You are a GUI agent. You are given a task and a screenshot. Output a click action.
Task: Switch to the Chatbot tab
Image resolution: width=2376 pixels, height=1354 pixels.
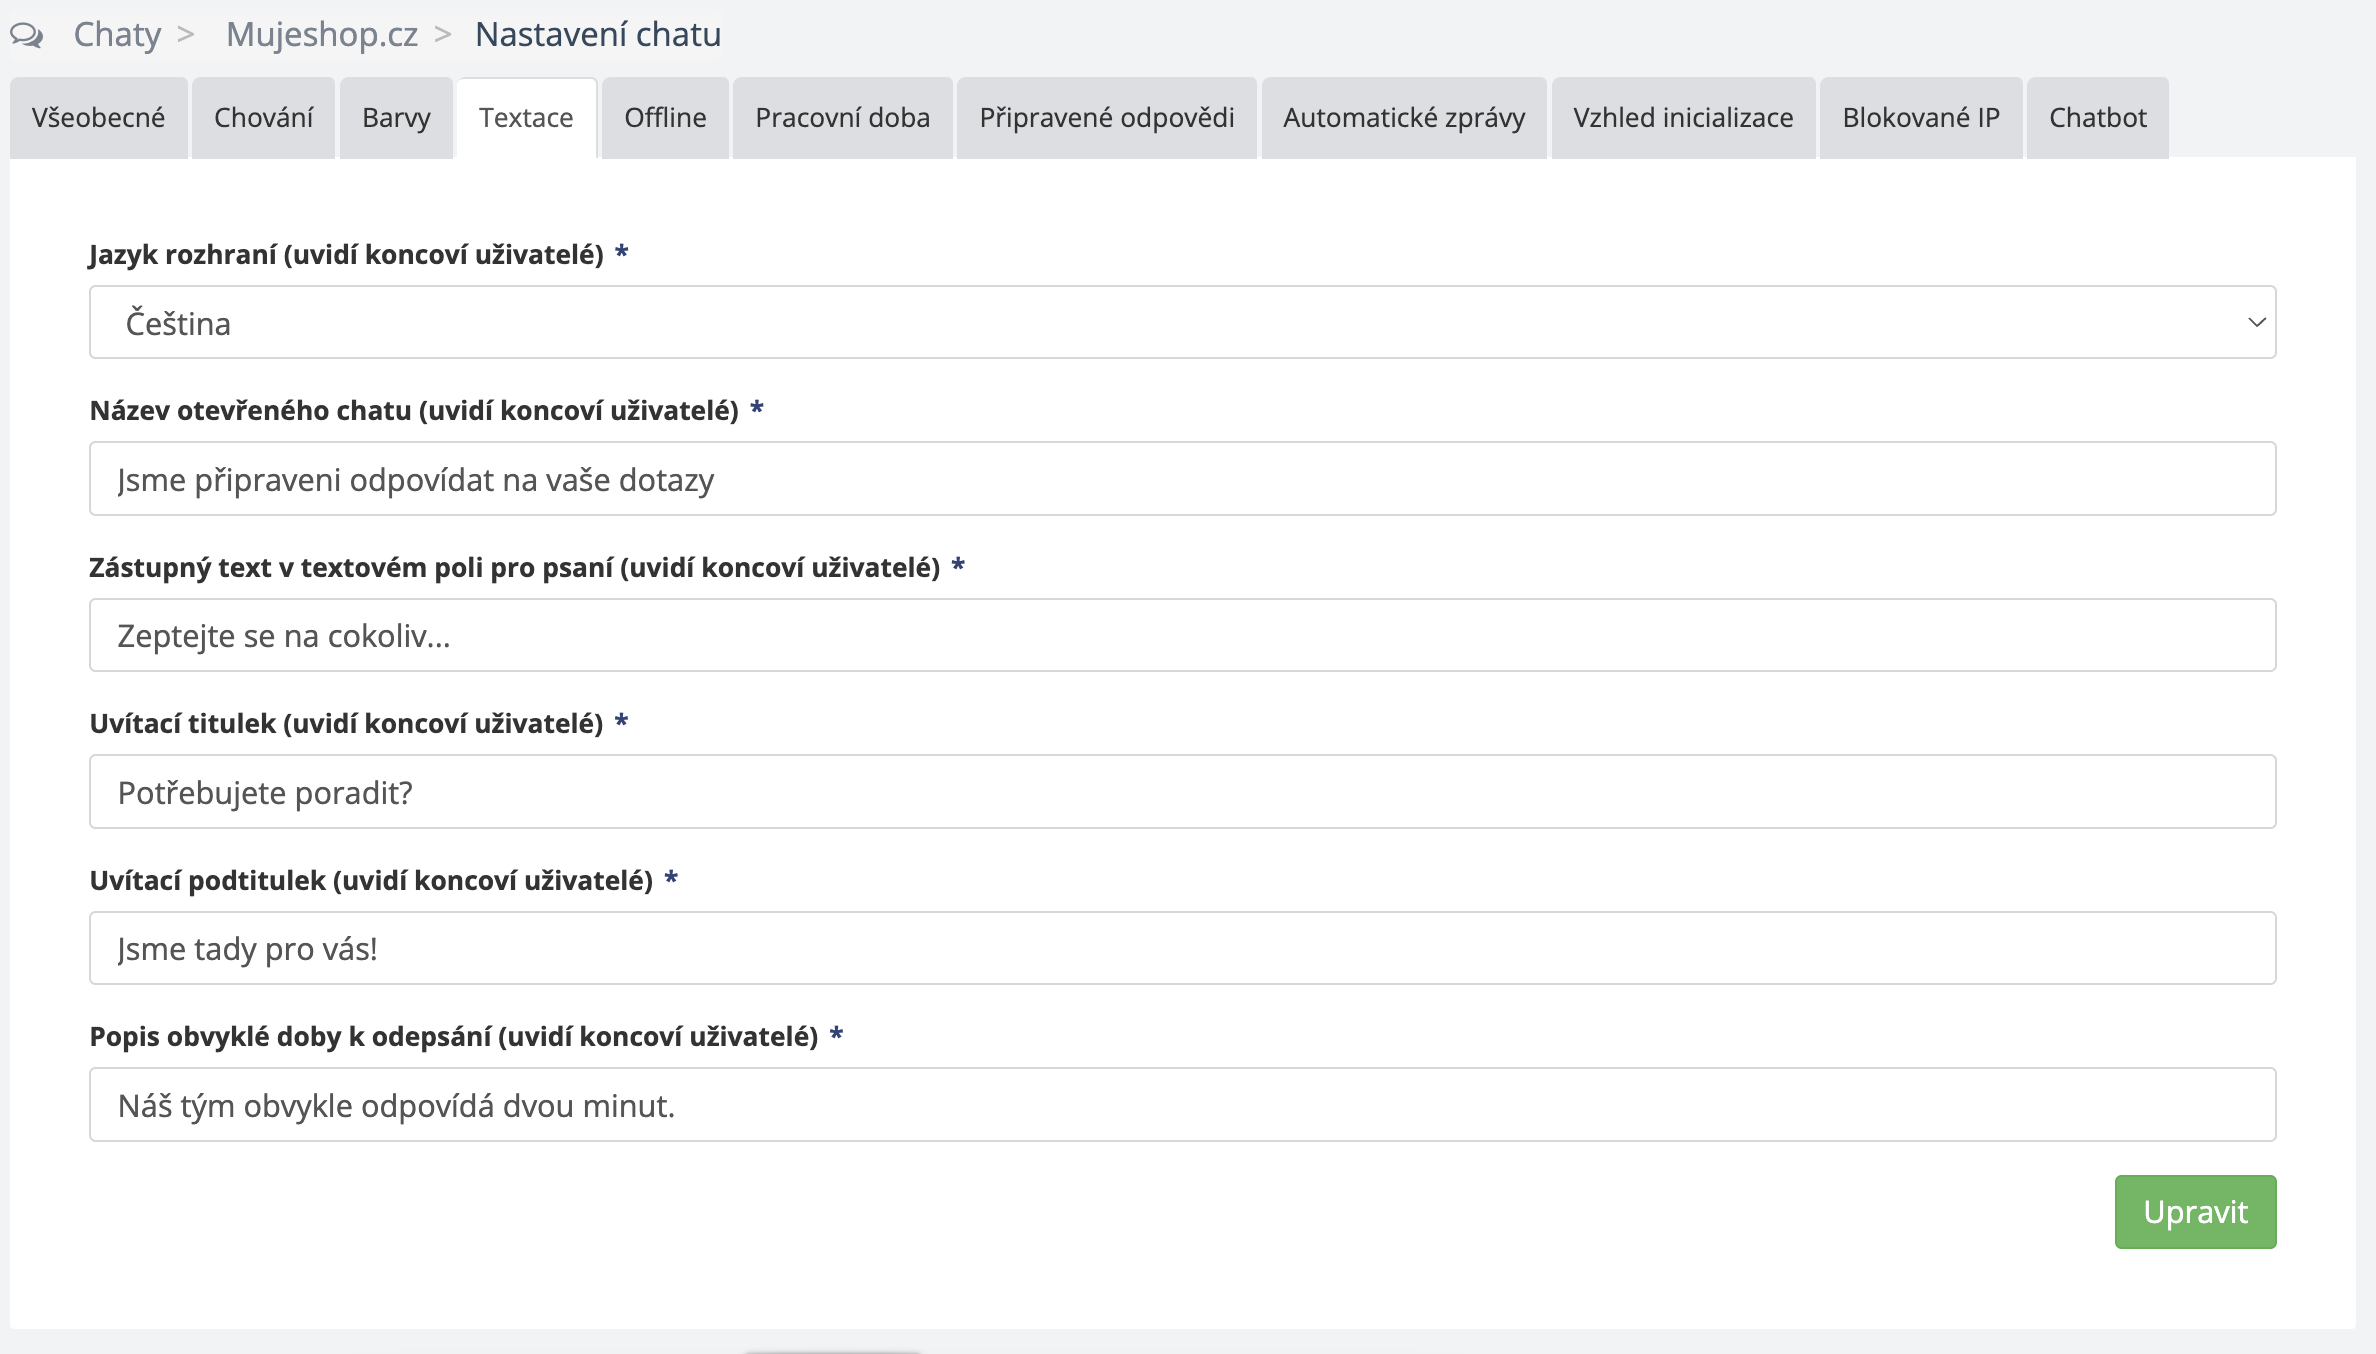coord(2097,118)
